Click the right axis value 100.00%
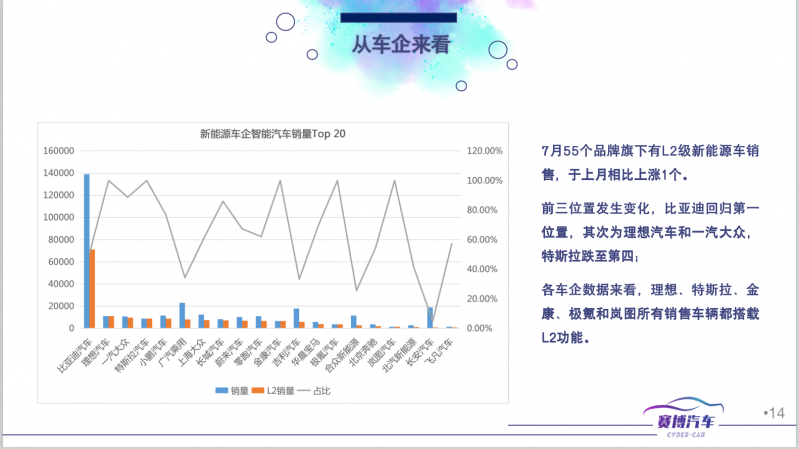799x449 pixels. [485, 180]
